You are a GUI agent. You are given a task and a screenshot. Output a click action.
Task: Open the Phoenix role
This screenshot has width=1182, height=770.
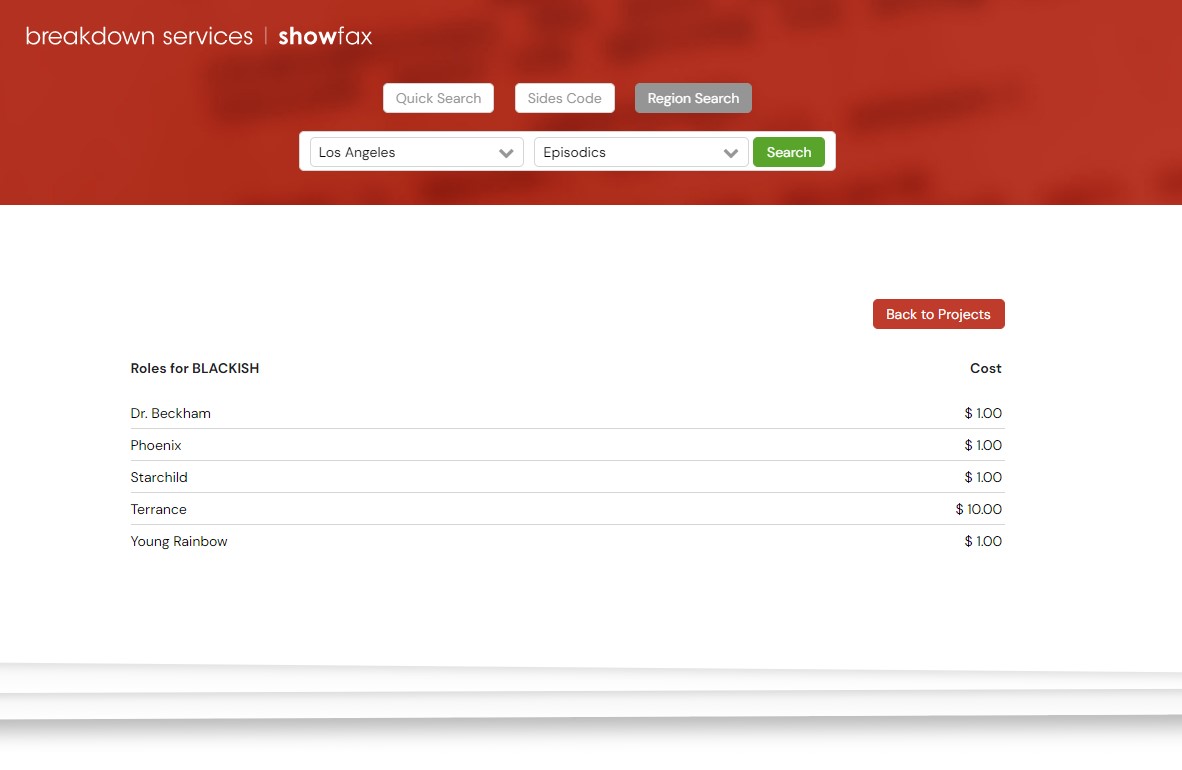pos(156,445)
